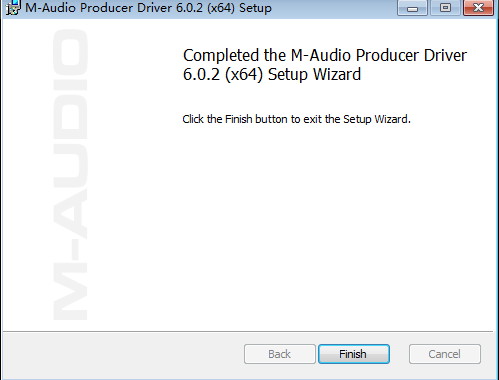Click the '6.0.2 (x64) Setup Wizard' heading line
499x380 pixels.
coord(272,74)
